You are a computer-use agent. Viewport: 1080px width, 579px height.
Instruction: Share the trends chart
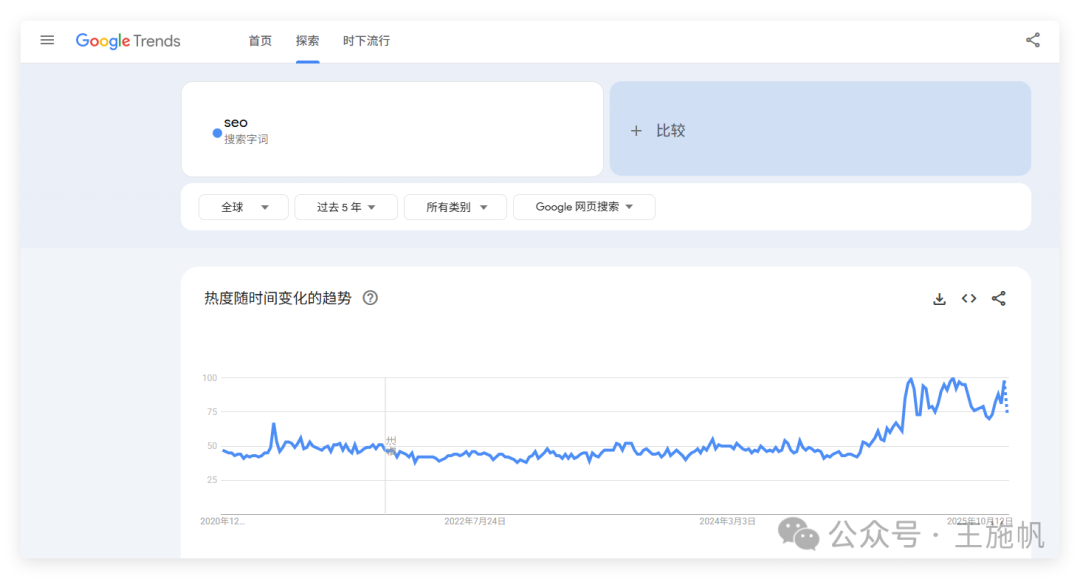(x=998, y=298)
